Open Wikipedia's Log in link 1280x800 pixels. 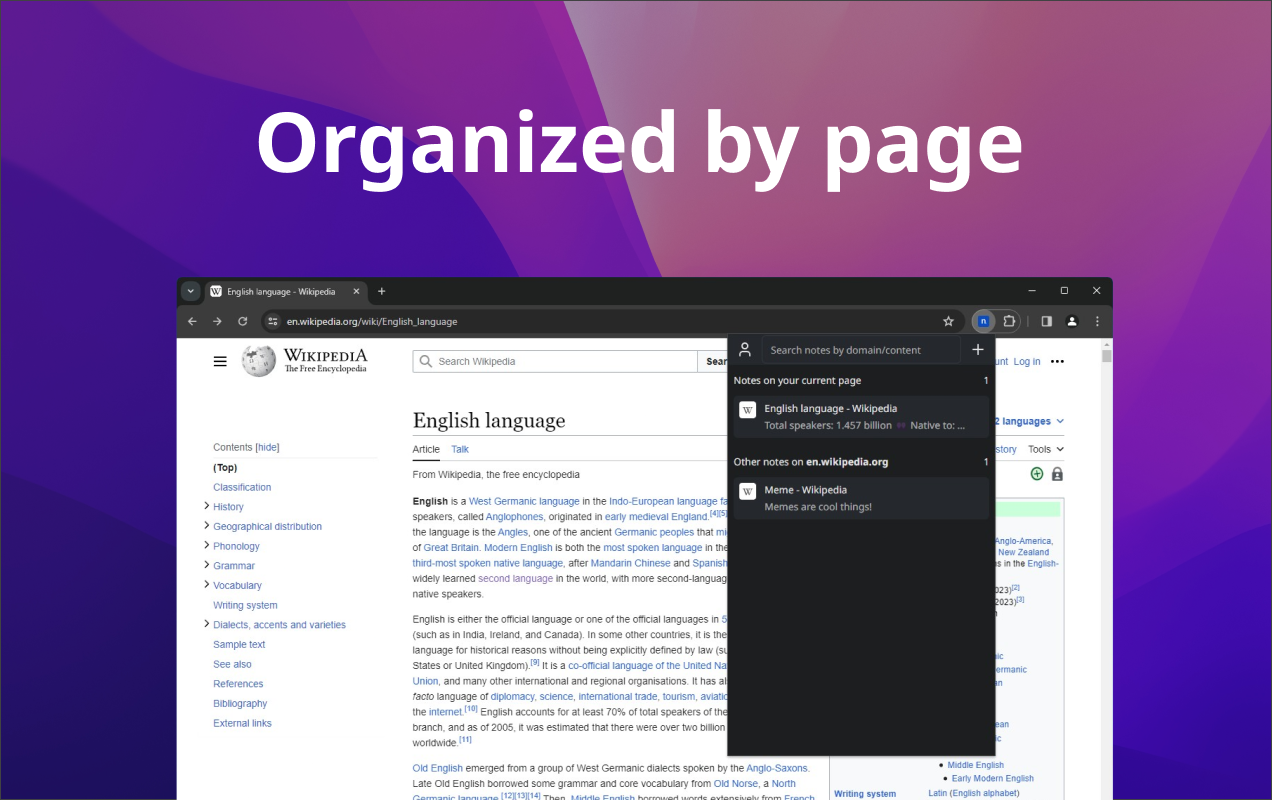tap(1027, 361)
